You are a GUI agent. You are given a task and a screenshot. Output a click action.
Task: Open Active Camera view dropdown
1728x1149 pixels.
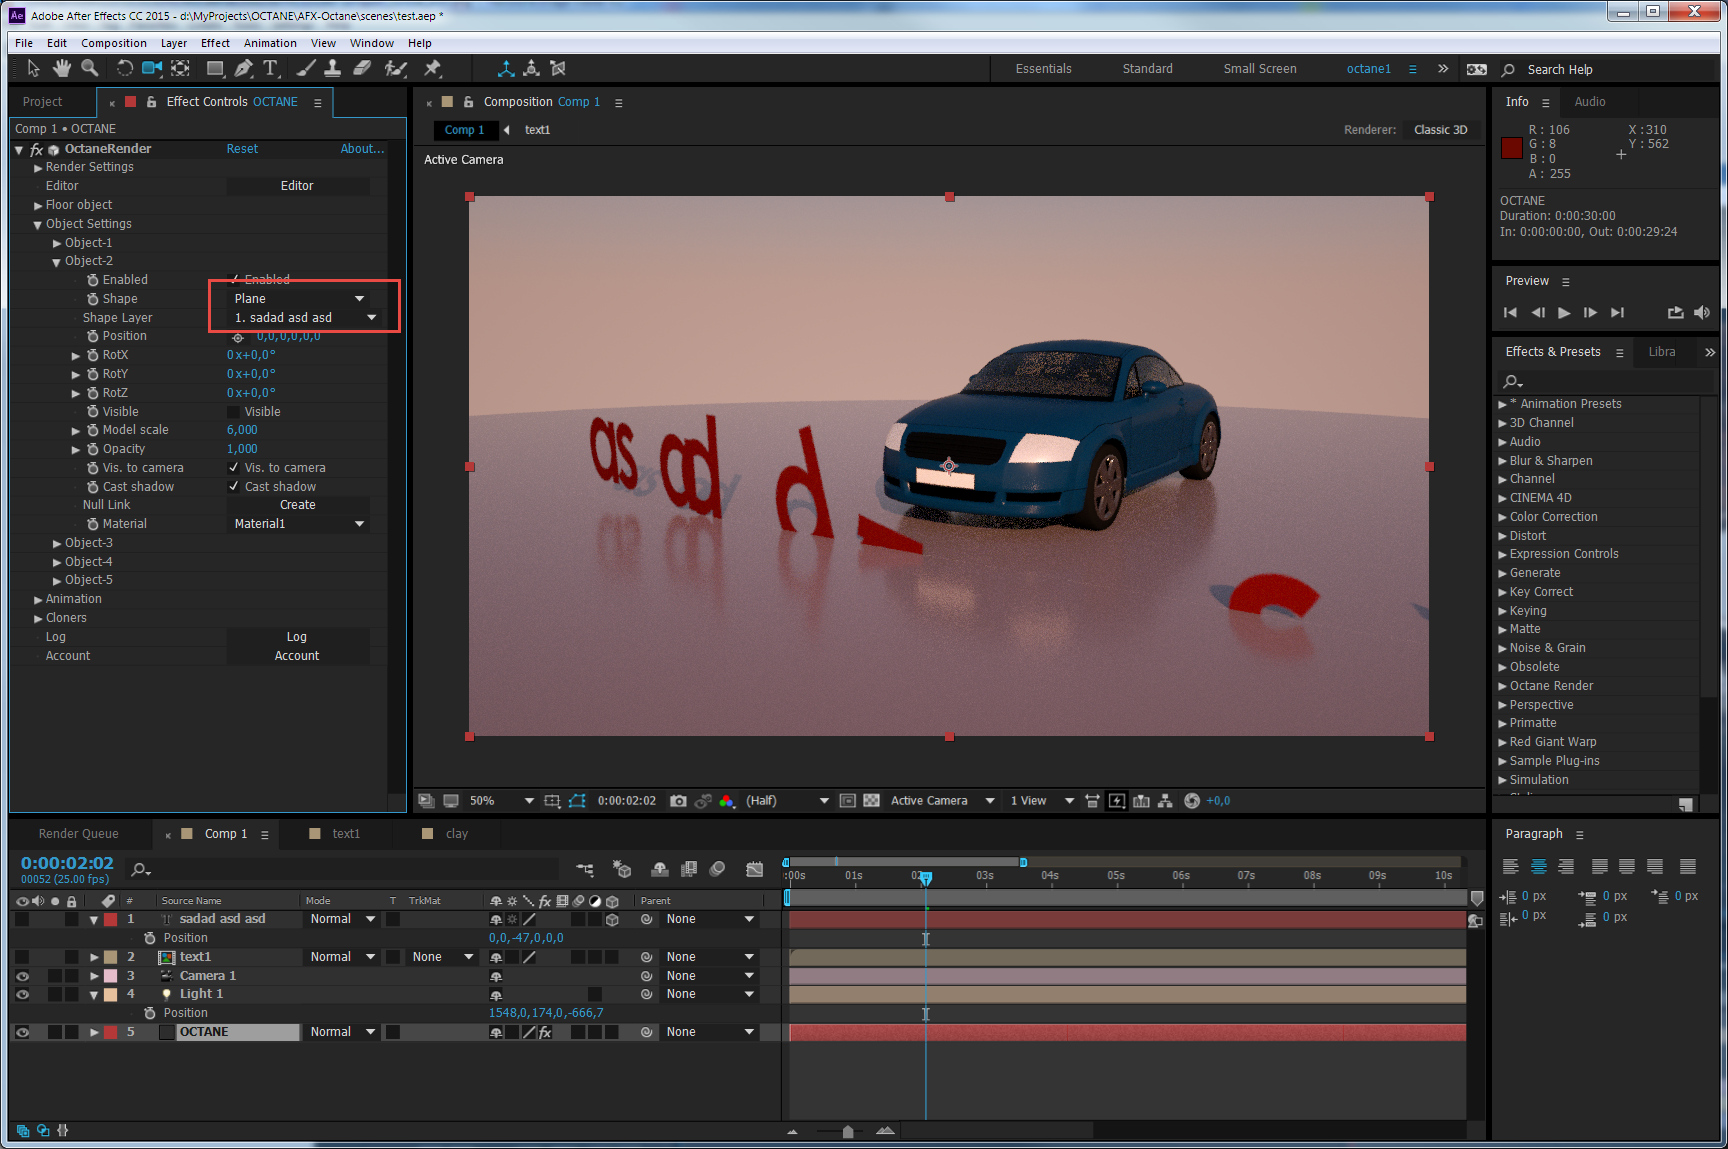pos(942,801)
